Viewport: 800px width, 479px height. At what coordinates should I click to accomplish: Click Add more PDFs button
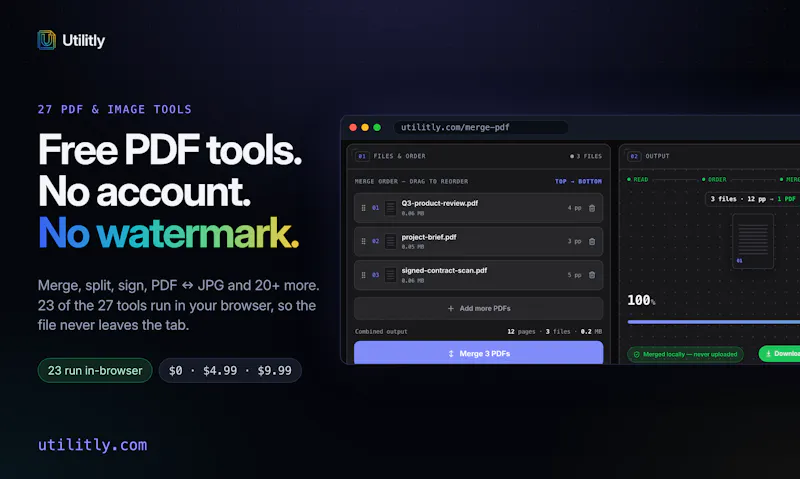479,308
